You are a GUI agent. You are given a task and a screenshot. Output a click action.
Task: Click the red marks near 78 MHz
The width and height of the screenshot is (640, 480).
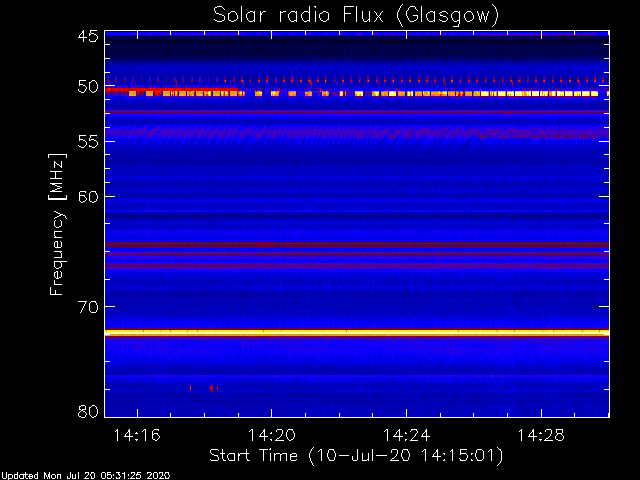(204, 388)
